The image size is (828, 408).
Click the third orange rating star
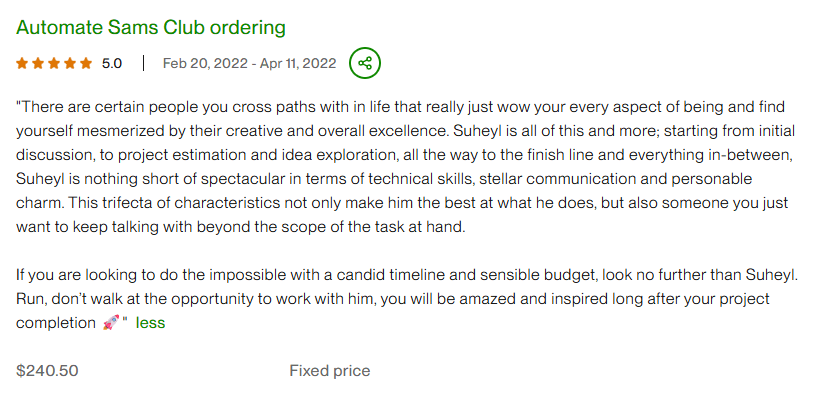coord(54,63)
